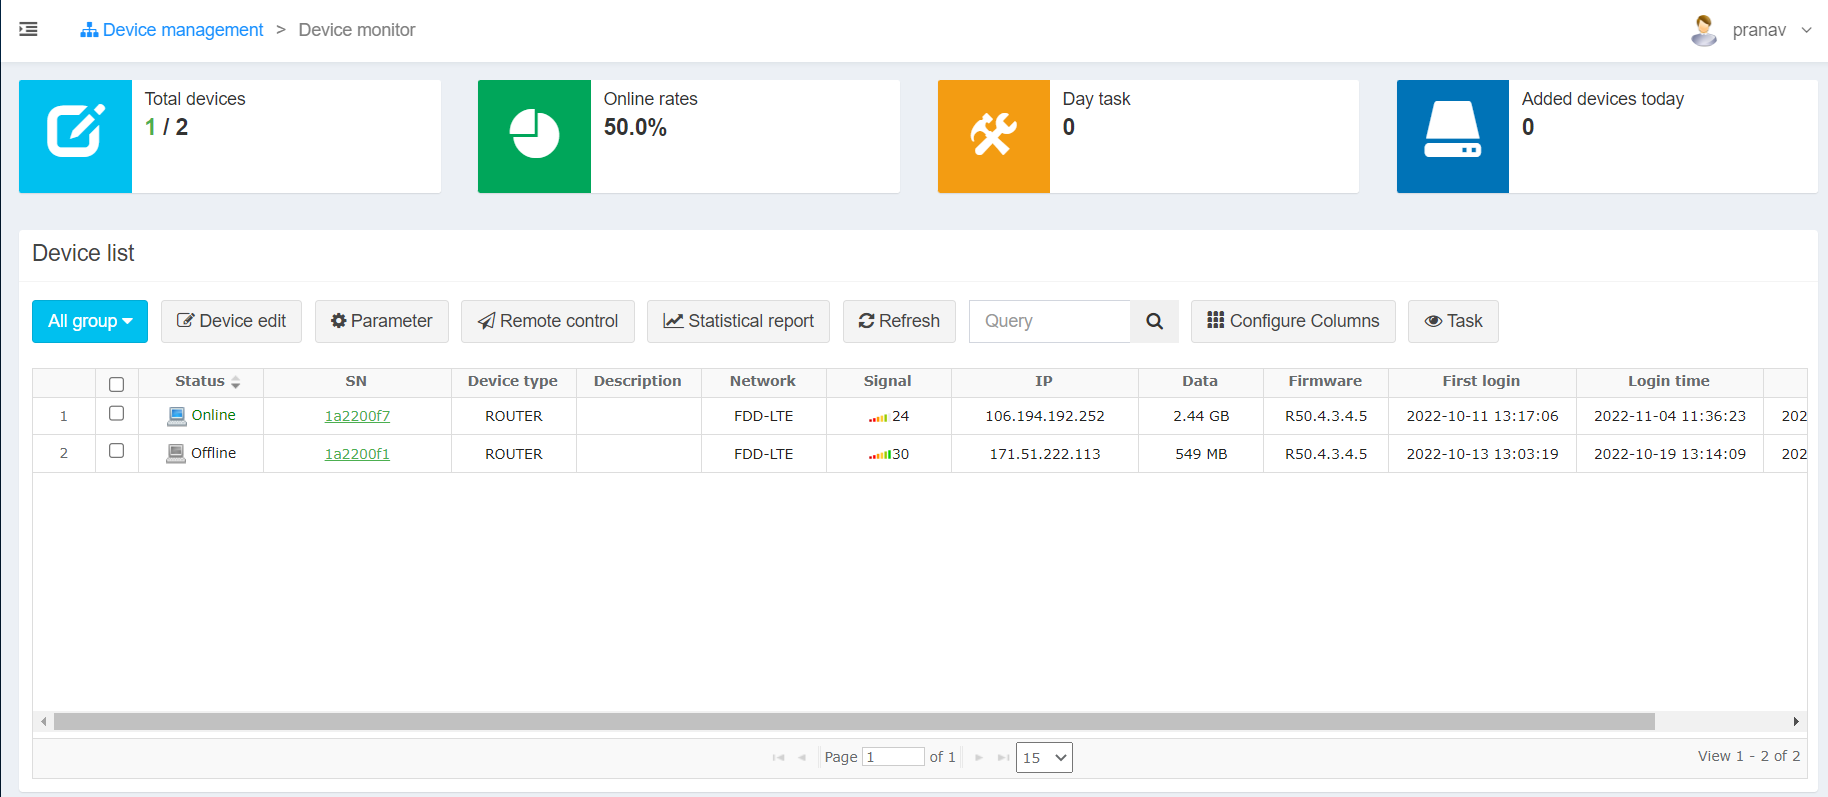The width and height of the screenshot is (1828, 797).
Task: Click the Query search input field
Action: coord(1050,321)
